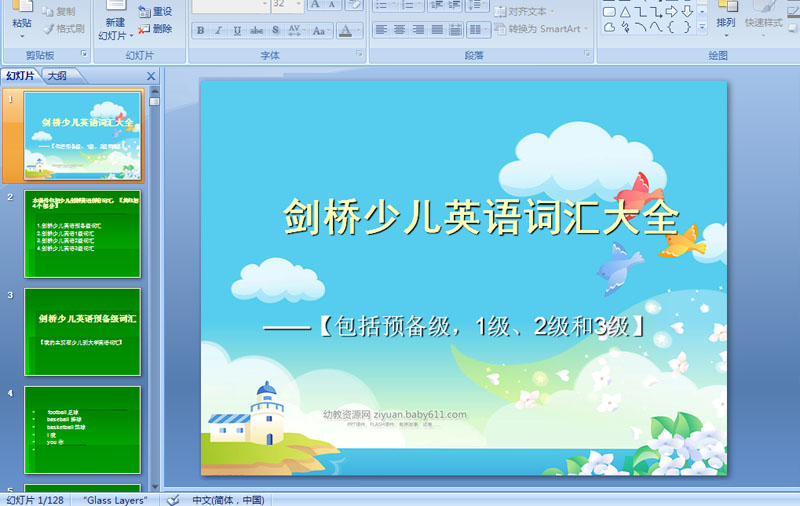800x506 pixels.
Task: Select slide 1 thumbnail
Action: (82, 136)
